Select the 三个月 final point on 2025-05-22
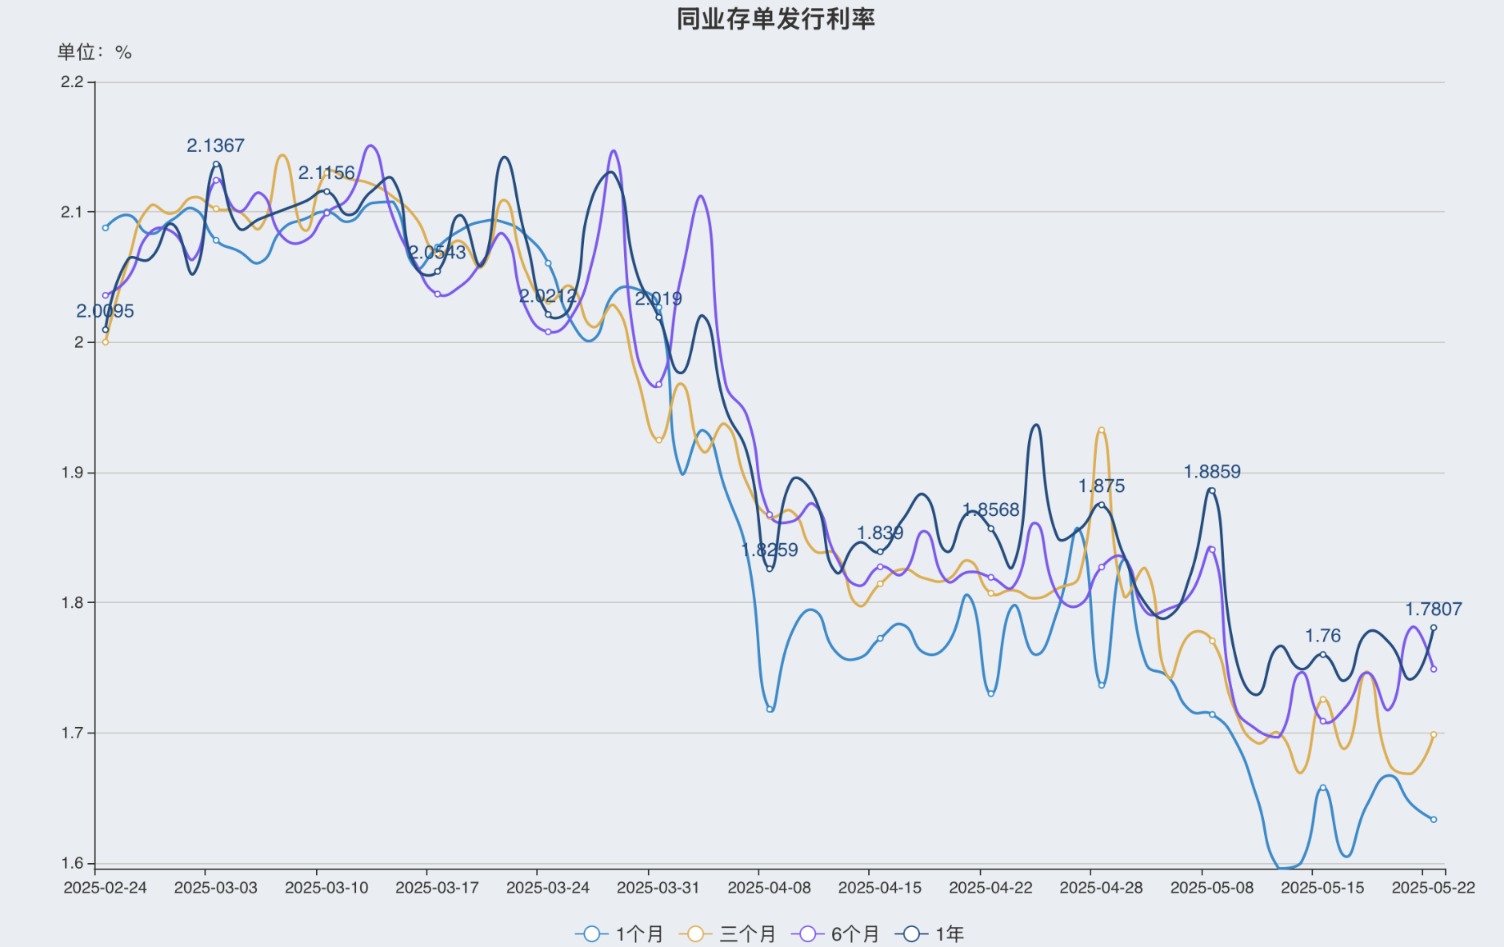Image resolution: width=1504 pixels, height=947 pixels. pos(1433,734)
